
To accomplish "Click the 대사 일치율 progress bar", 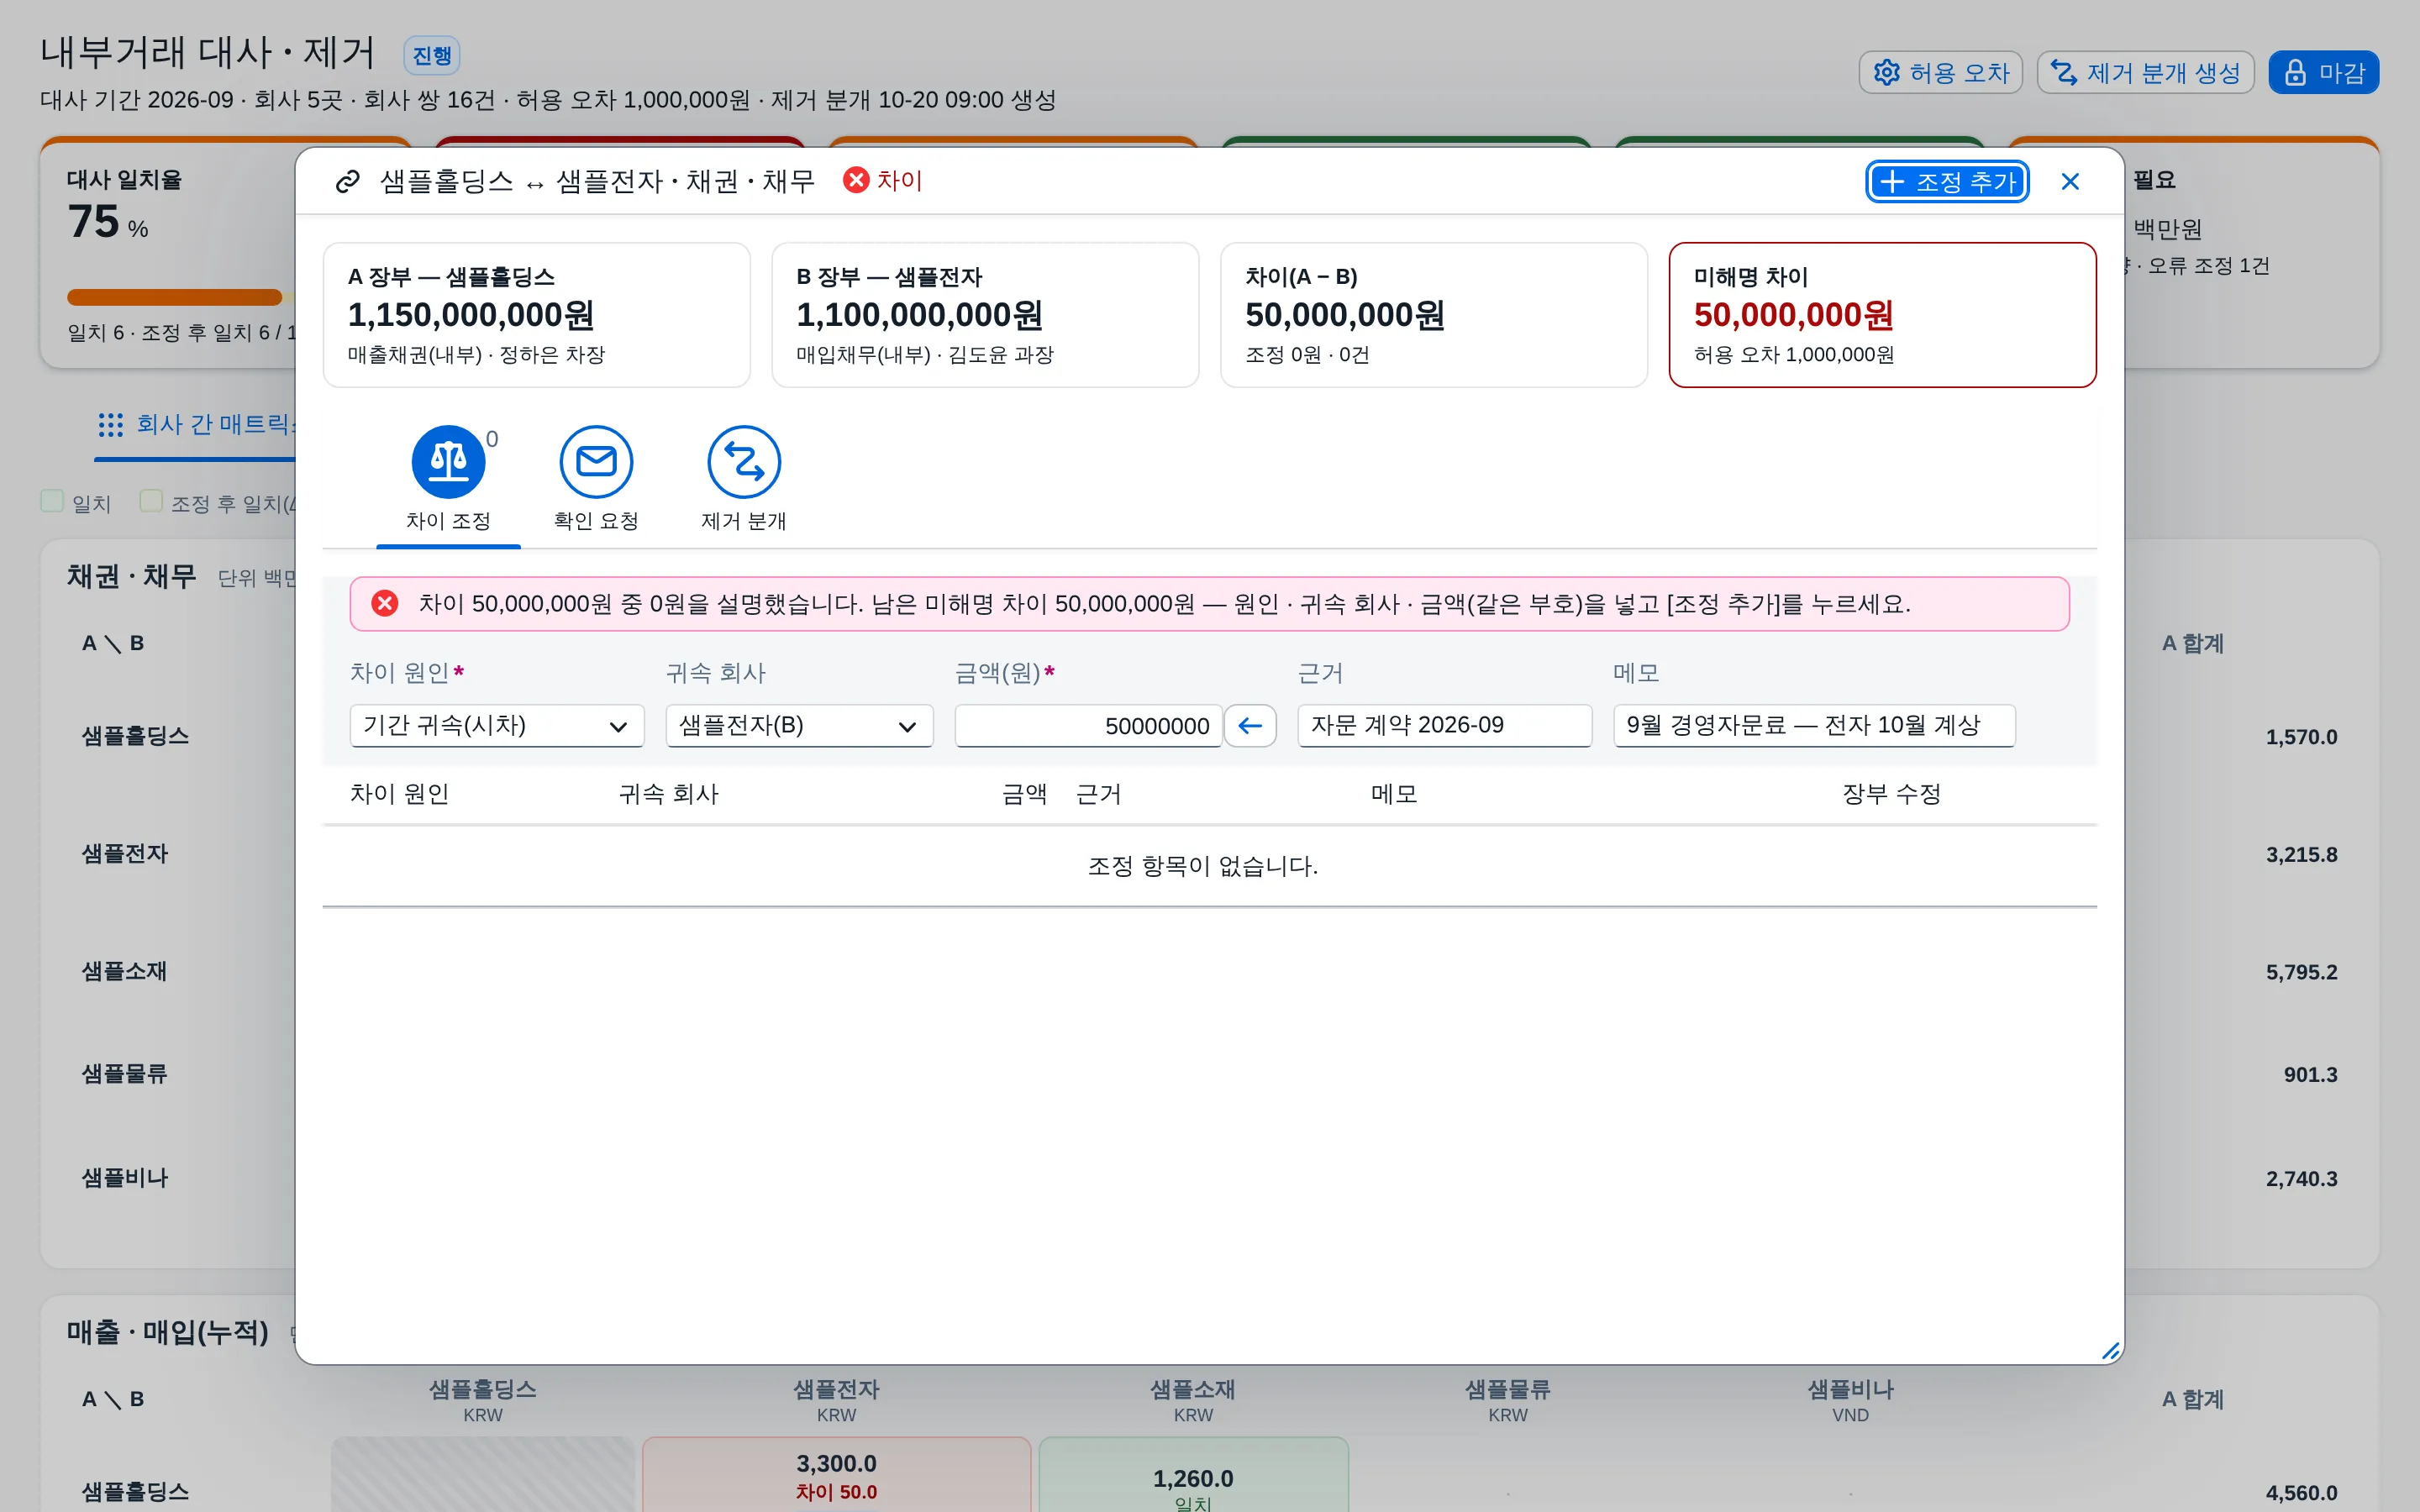I will [x=180, y=297].
